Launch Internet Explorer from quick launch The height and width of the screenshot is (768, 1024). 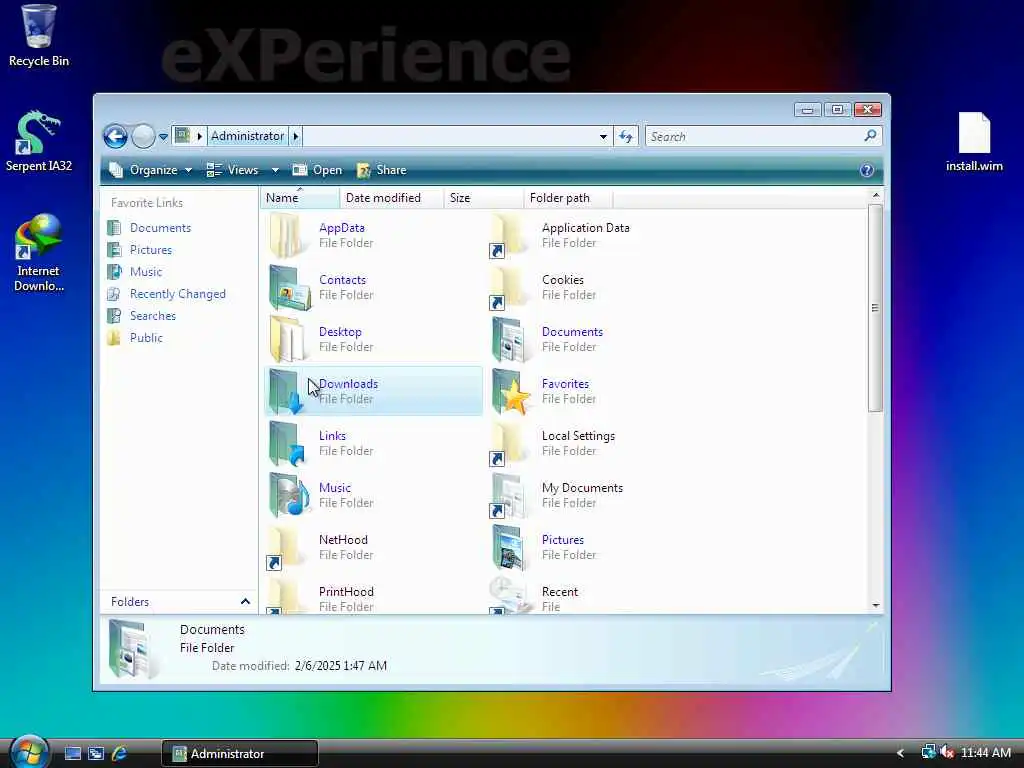(x=120, y=754)
